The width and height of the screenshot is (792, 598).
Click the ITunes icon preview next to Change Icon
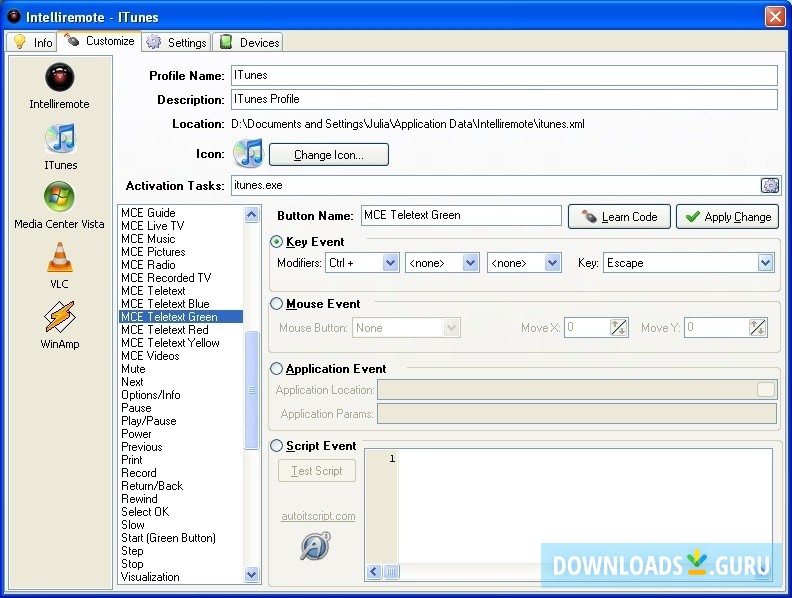coord(248,153)
